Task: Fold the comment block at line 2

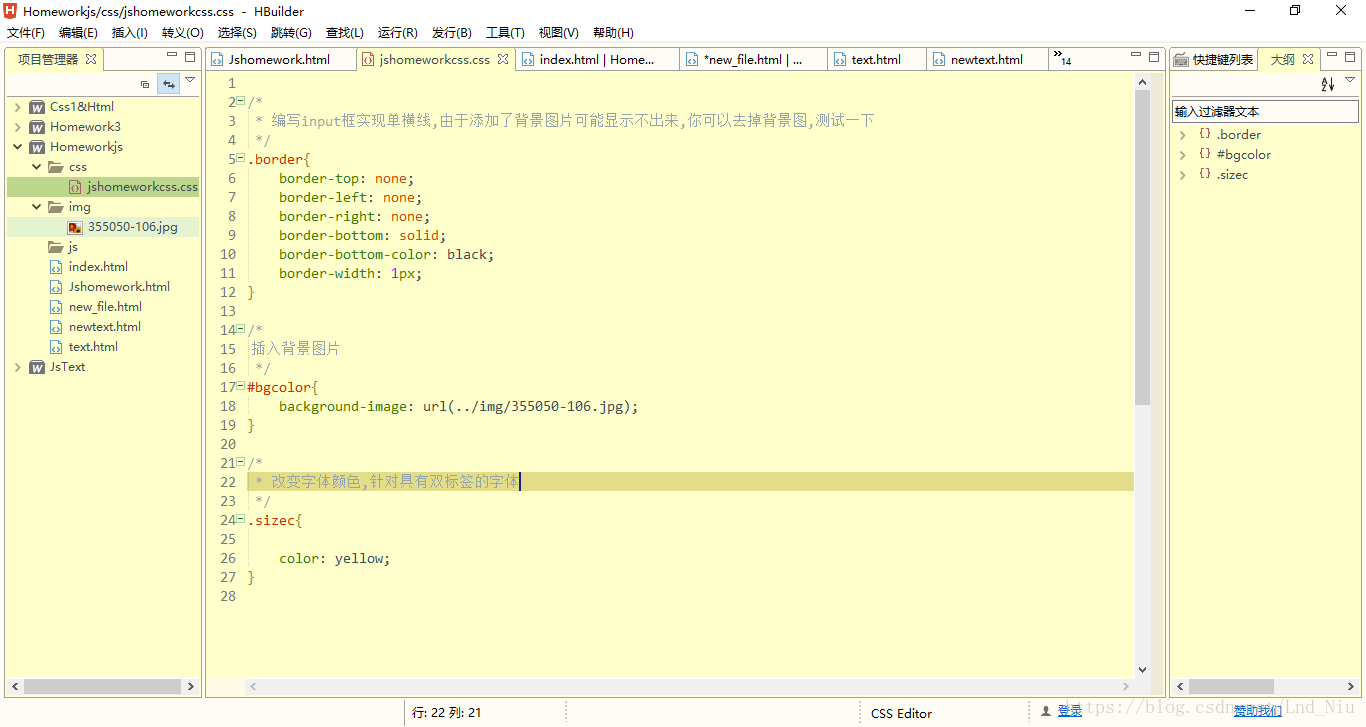Action: click(x=241, y=102)
